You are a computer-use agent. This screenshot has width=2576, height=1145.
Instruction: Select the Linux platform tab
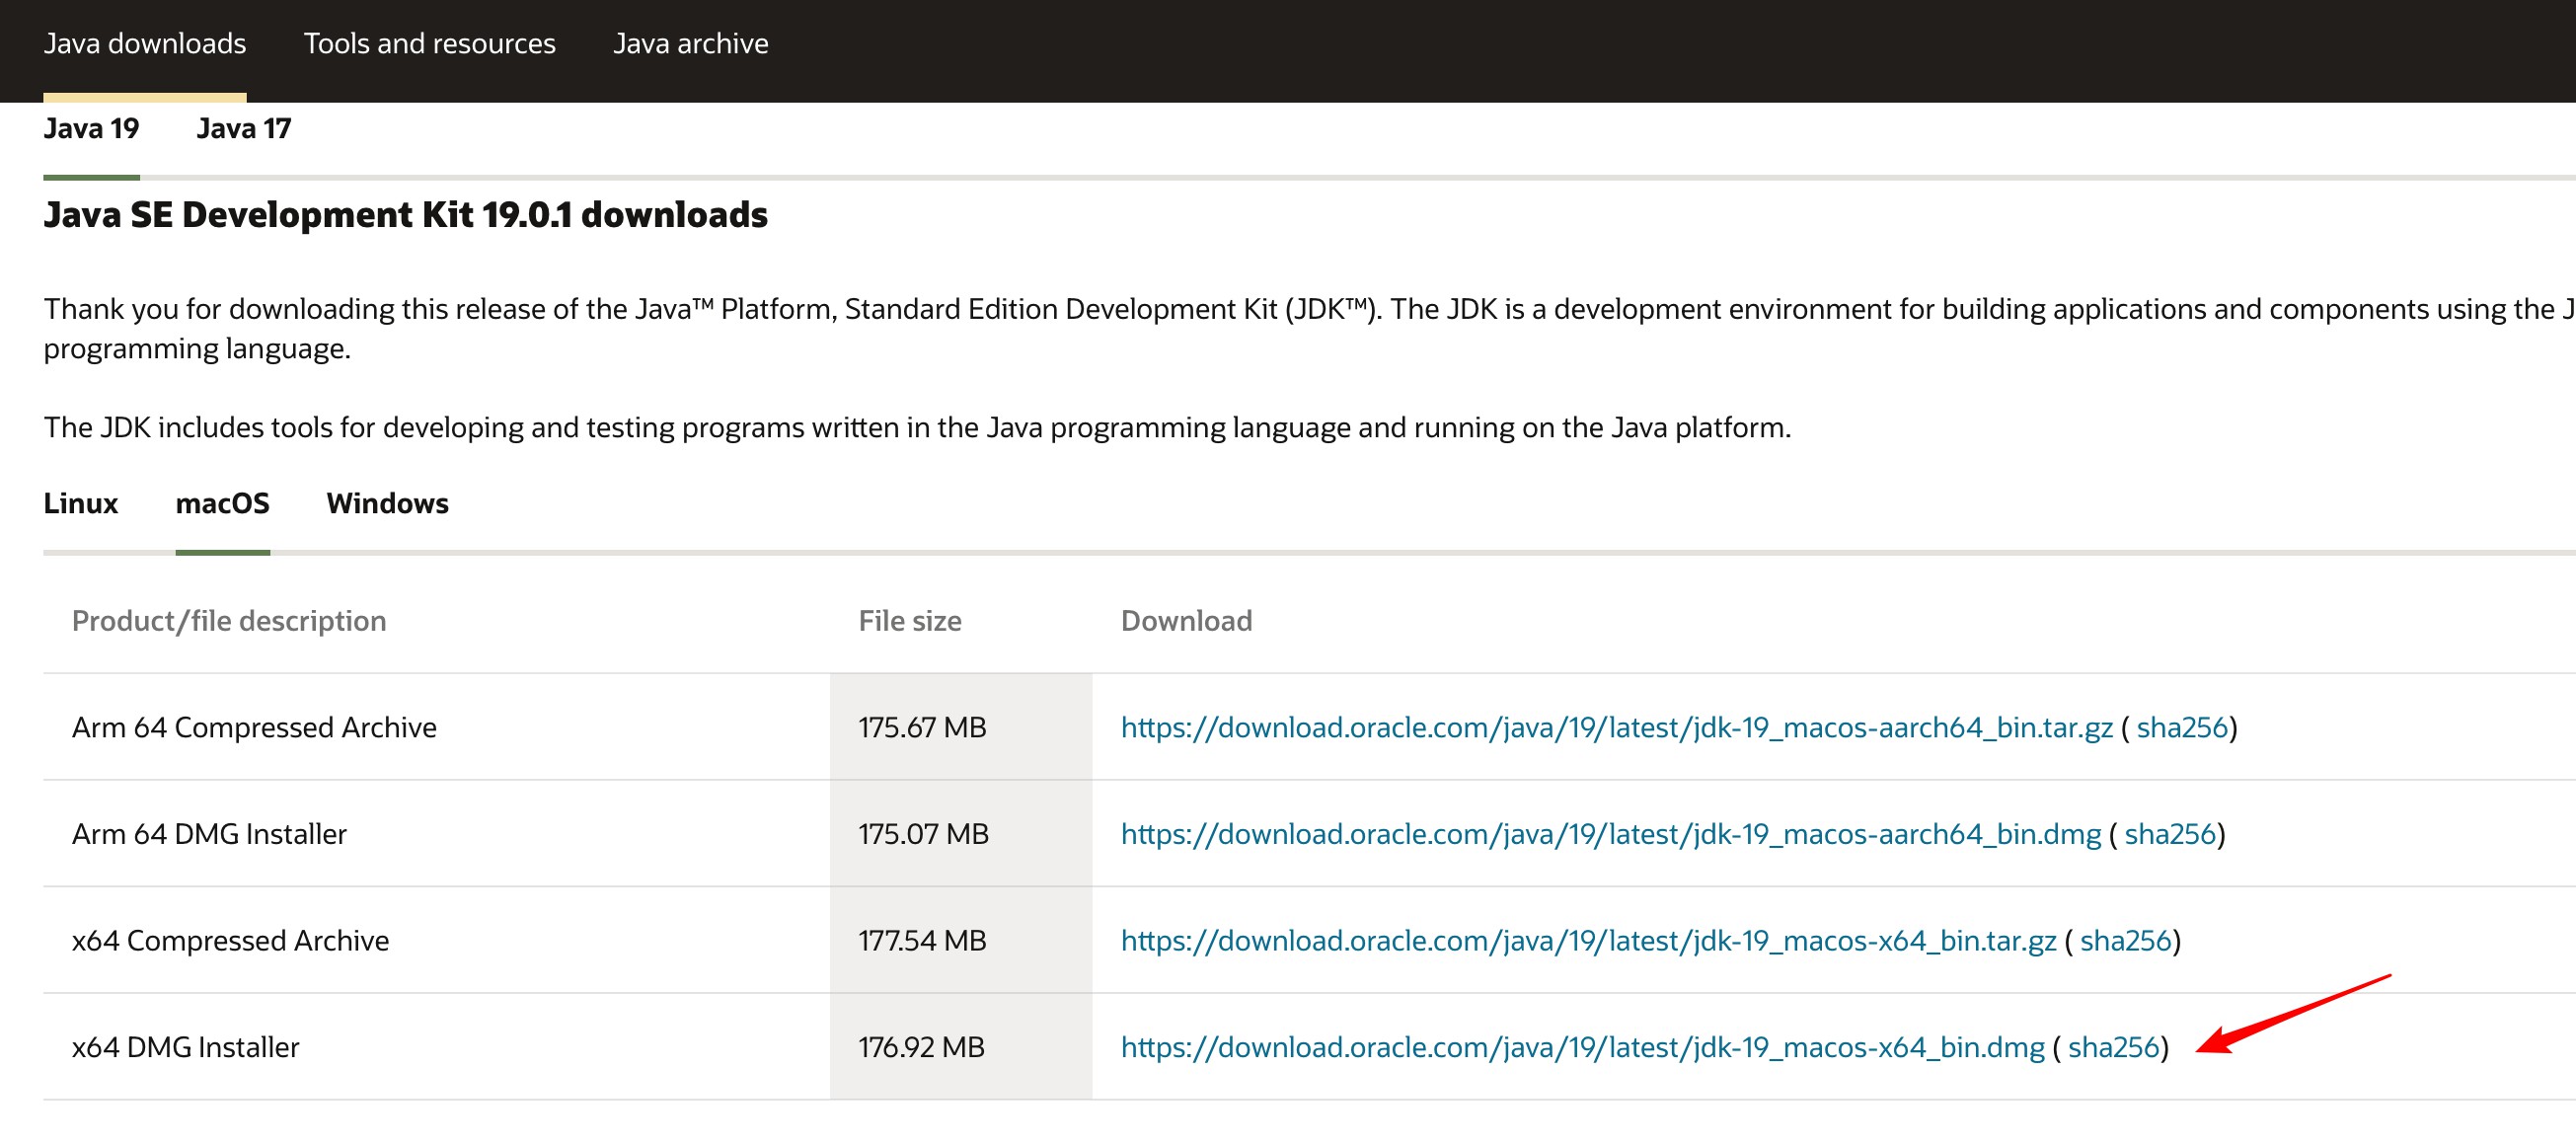(x=80, y=504)
